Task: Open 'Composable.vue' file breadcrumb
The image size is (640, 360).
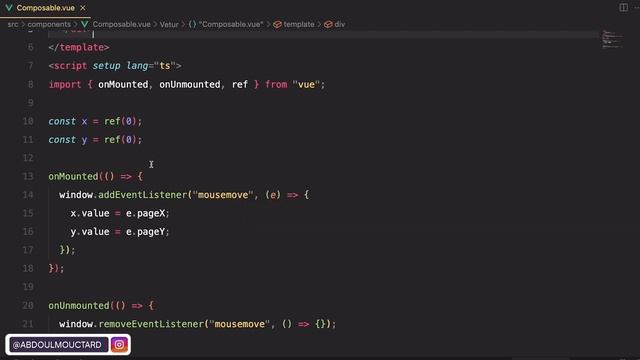Action: tap(121, 24)
